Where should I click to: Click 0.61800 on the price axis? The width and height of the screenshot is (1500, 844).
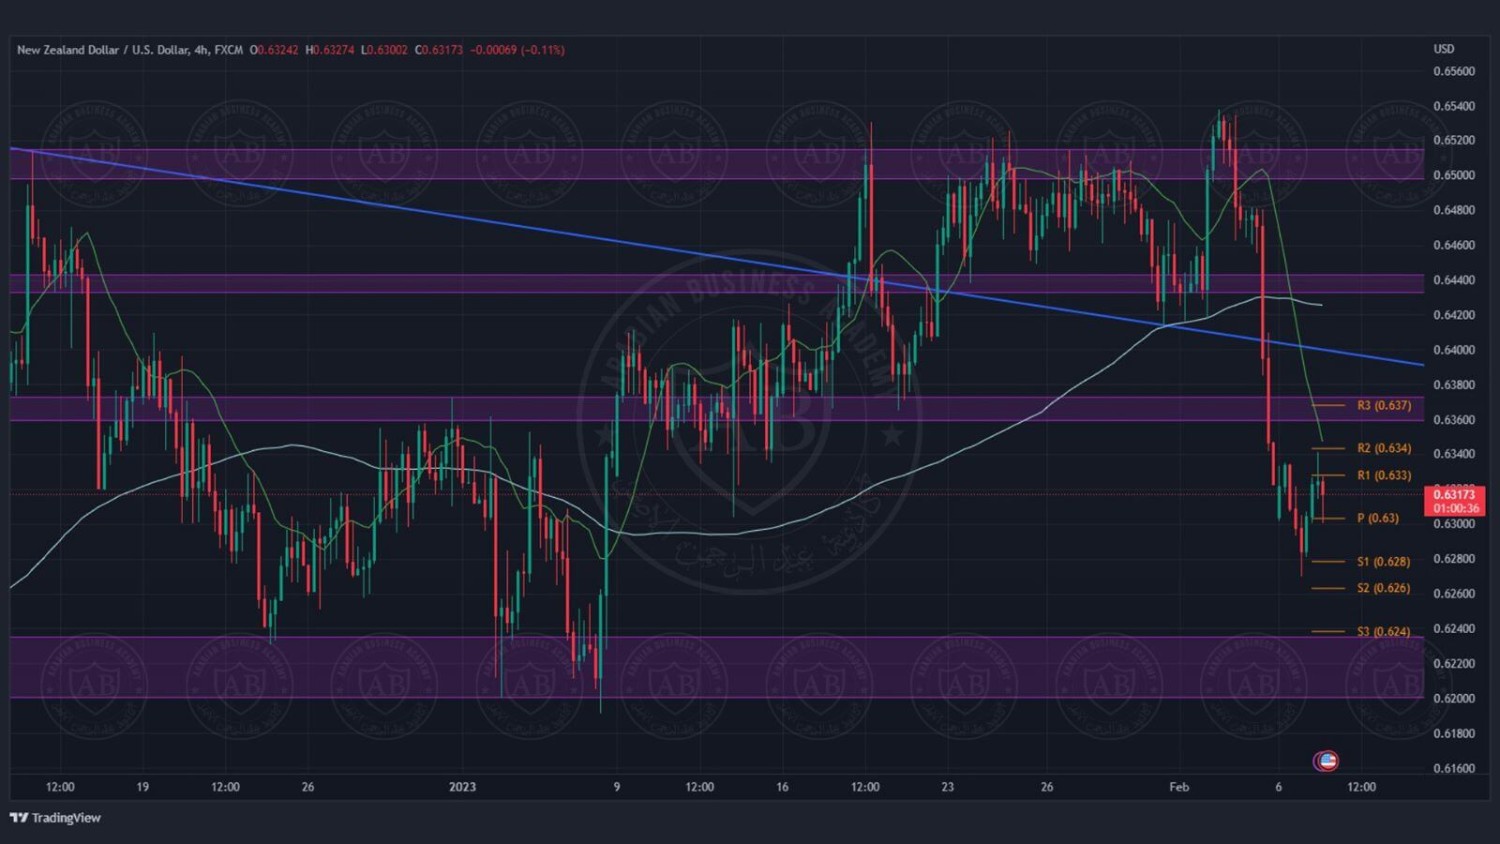[x=1454, y=734]
